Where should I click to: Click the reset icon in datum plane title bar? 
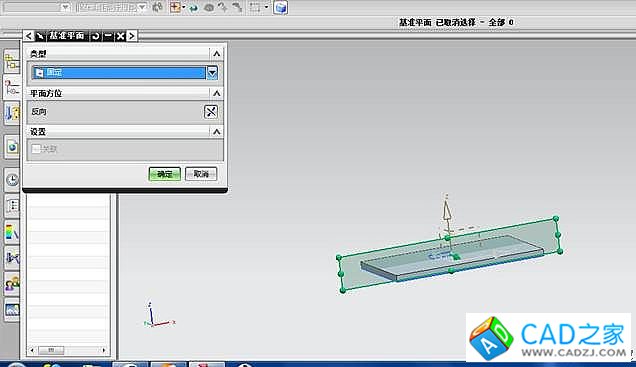[95, 36]
